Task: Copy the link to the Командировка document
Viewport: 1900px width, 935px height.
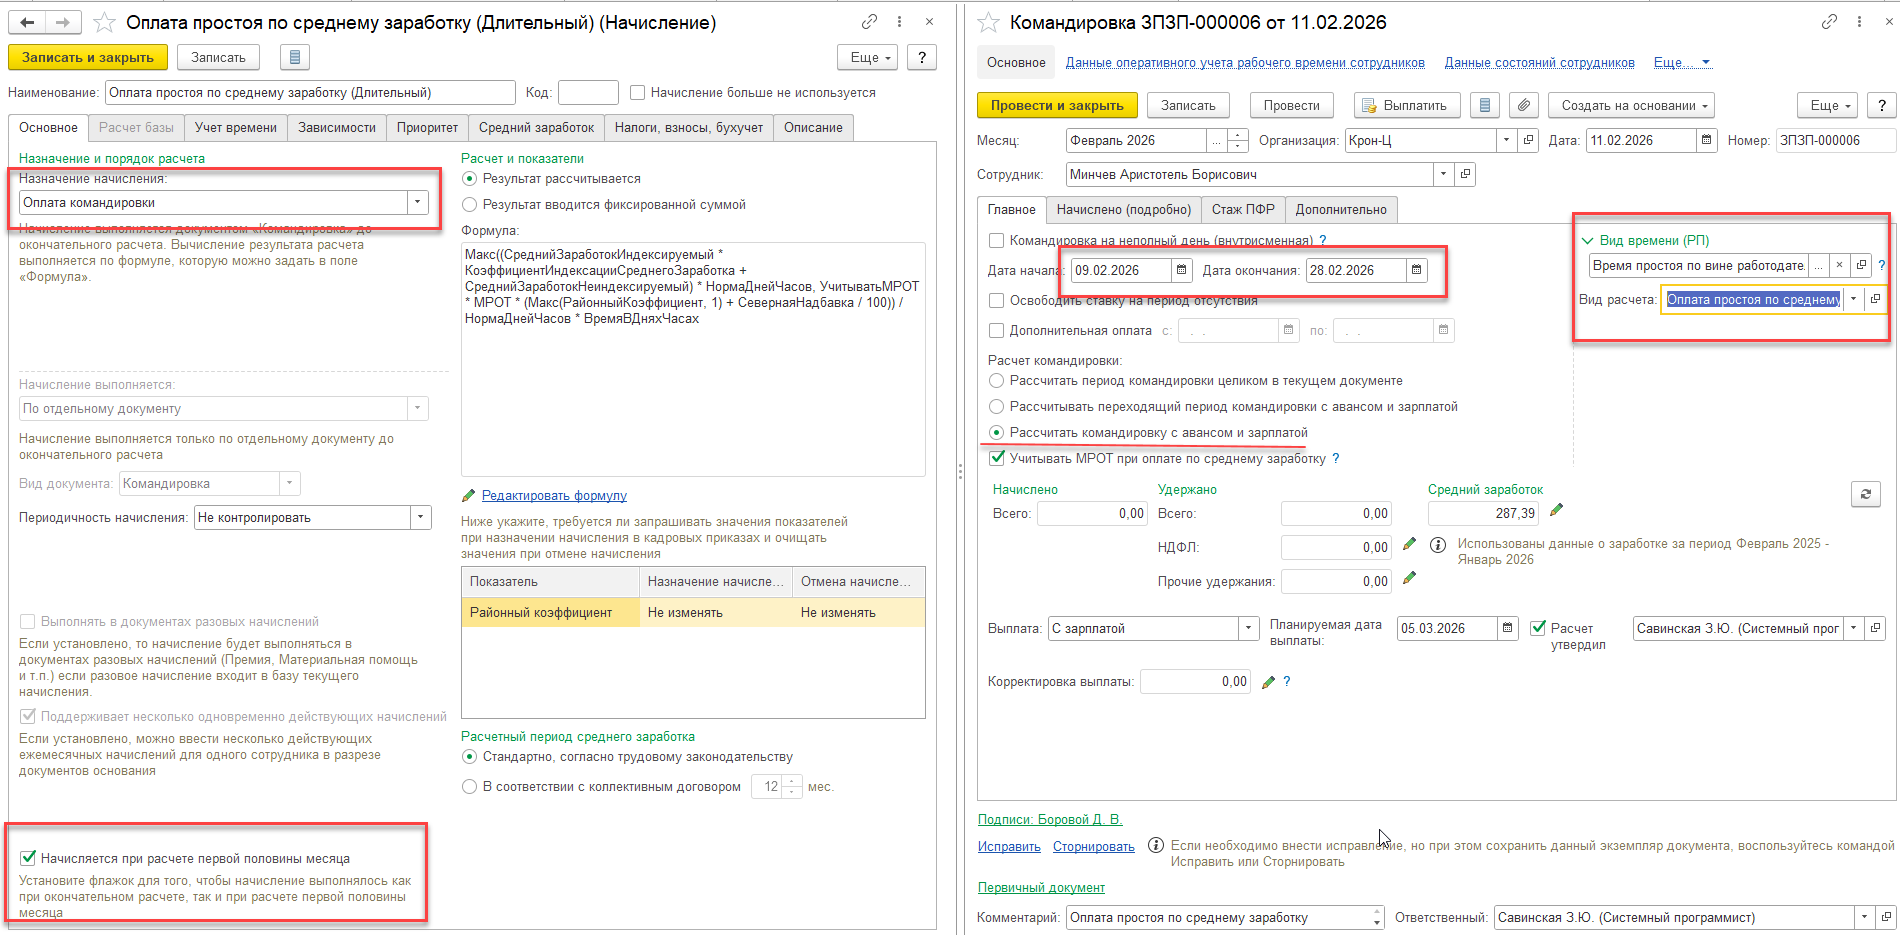Action: [x=1829, y=22]
